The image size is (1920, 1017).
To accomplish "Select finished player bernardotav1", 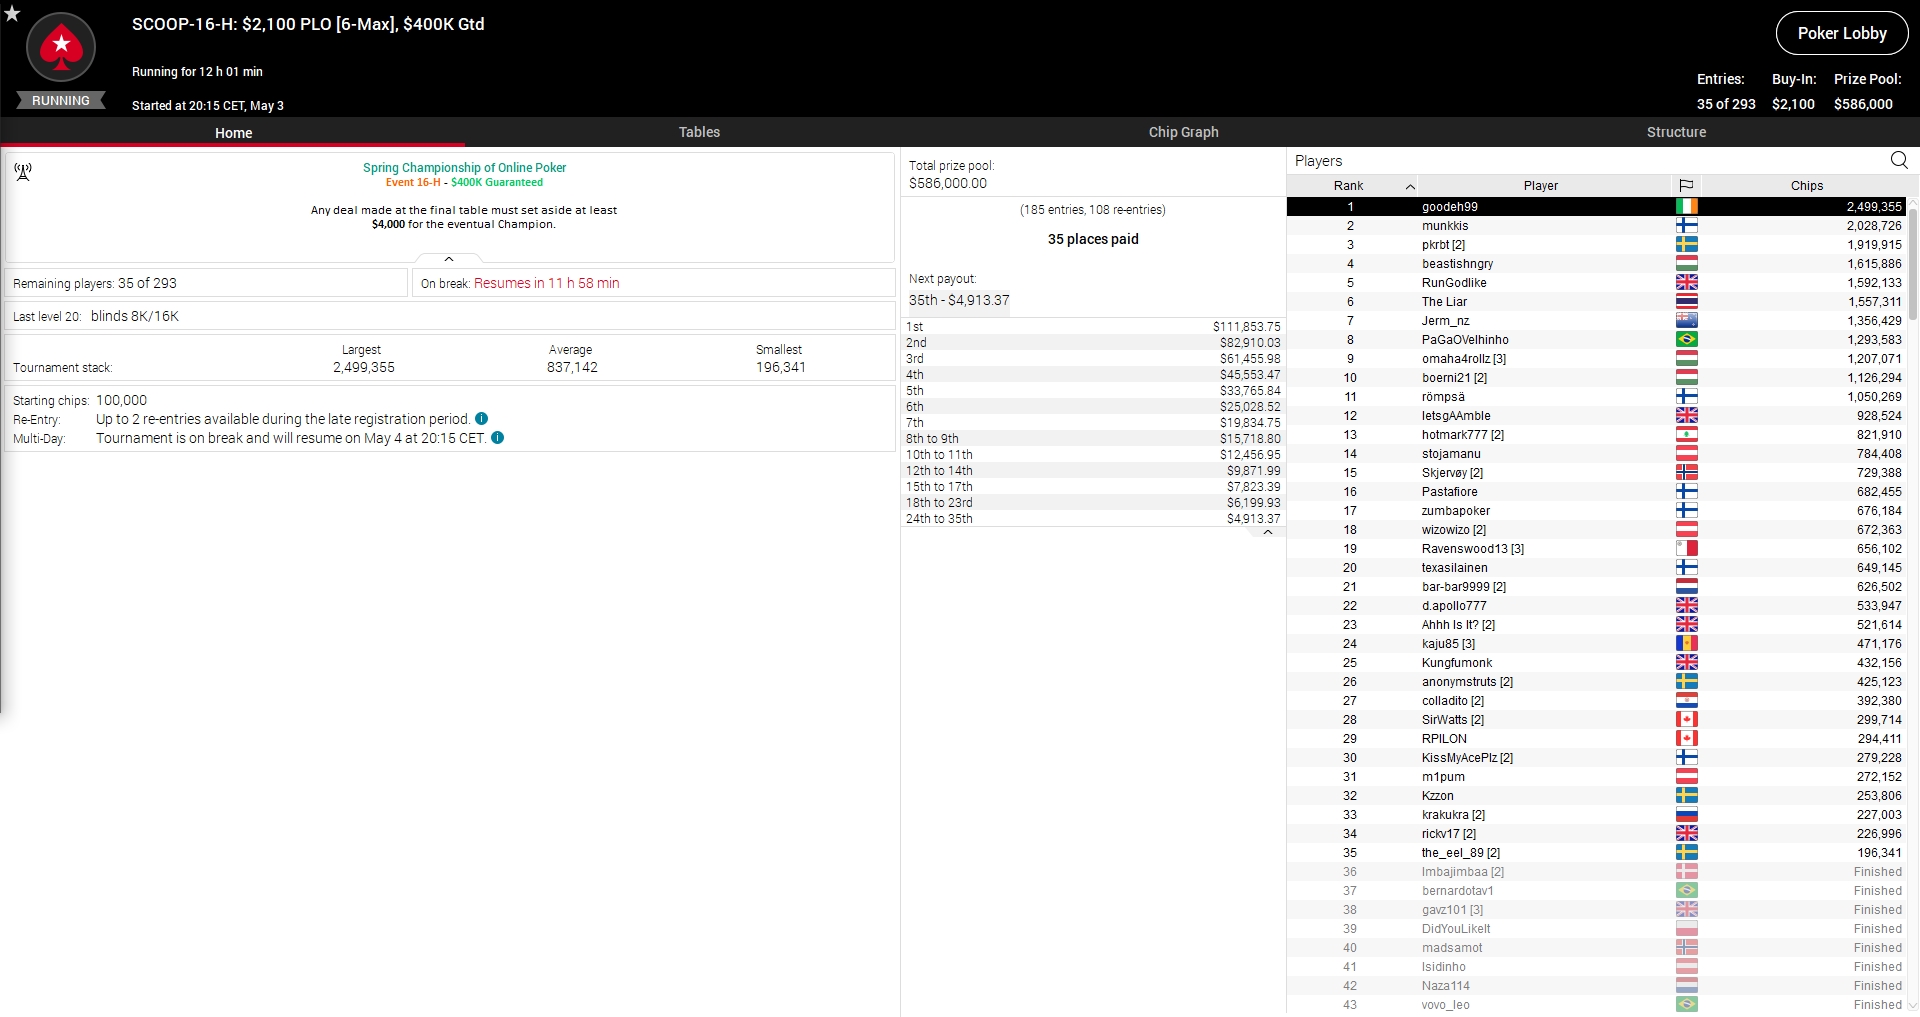I will [1597, 891].
